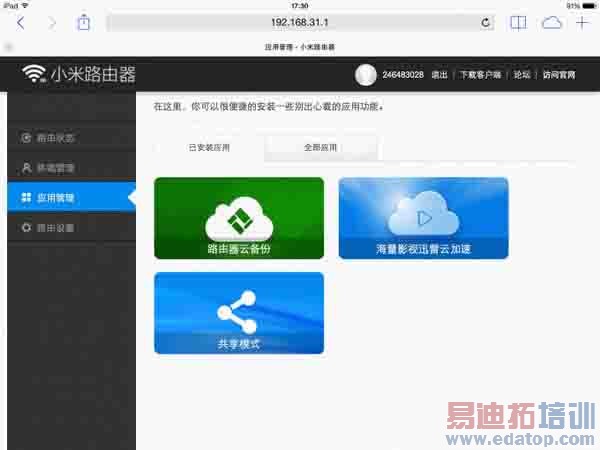Open the 访问官网 link

coord(559,75)
